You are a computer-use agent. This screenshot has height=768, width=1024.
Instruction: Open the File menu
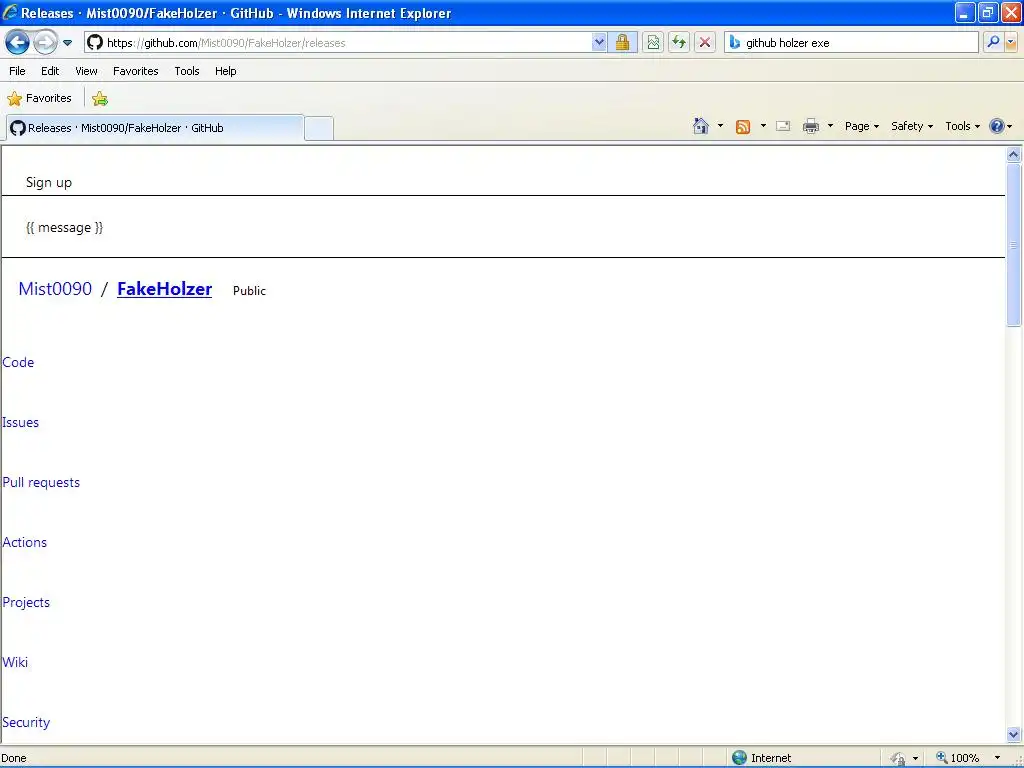[x=18, y=71]
